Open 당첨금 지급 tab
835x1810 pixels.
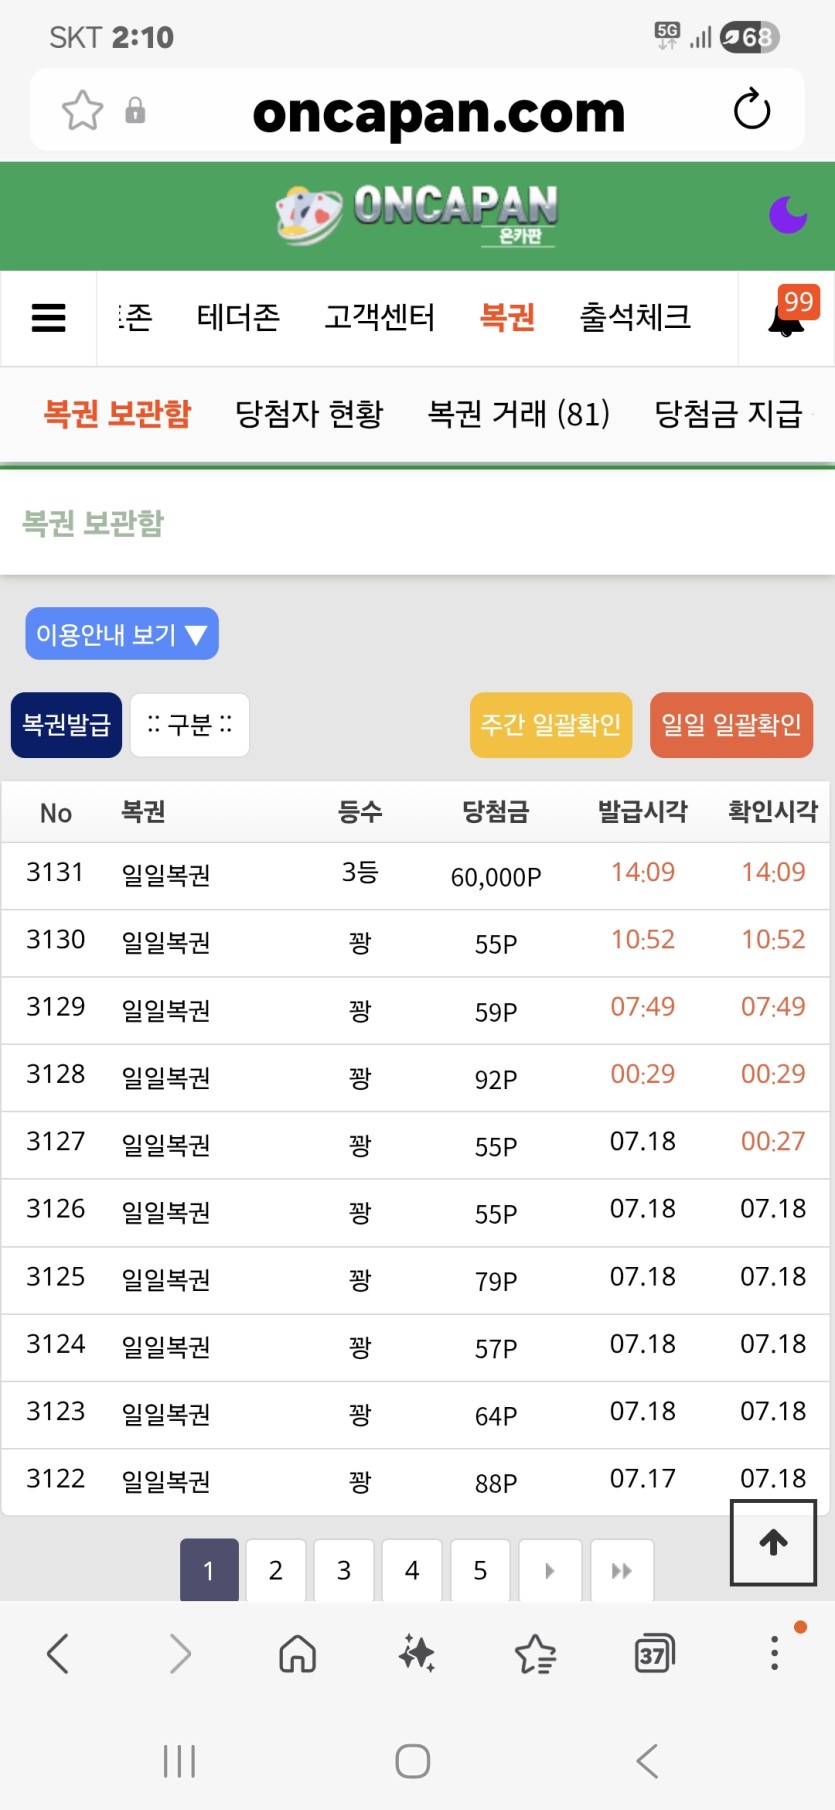point(728,413)
